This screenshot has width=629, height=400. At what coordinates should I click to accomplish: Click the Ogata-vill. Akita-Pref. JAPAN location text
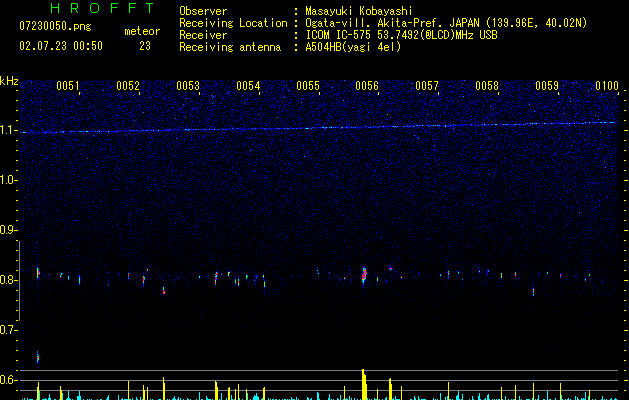(x=446, y=23)
